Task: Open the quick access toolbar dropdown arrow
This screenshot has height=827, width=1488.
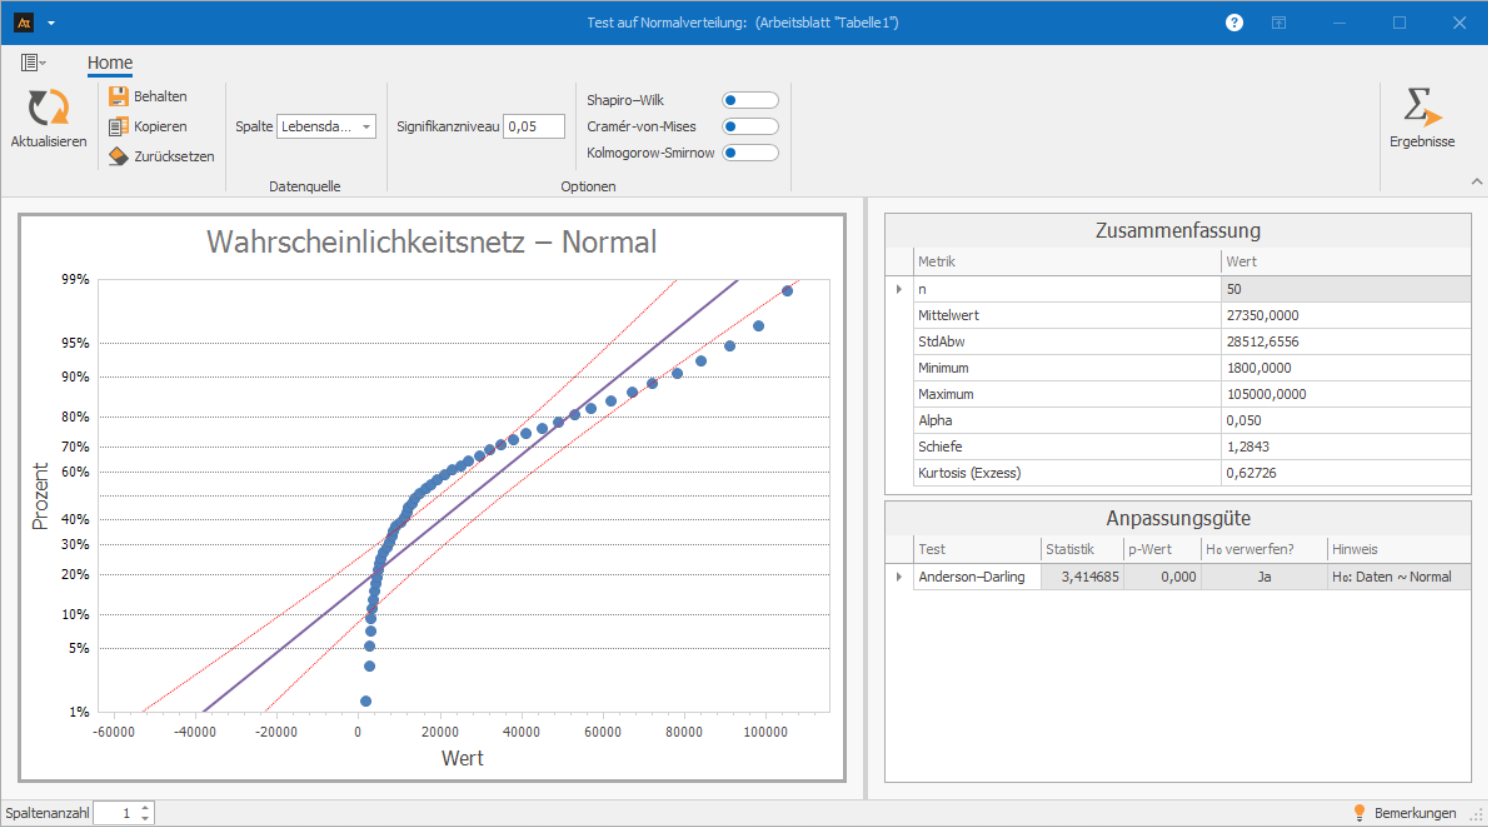Action: pyautogui.click(x=51, y=23)
